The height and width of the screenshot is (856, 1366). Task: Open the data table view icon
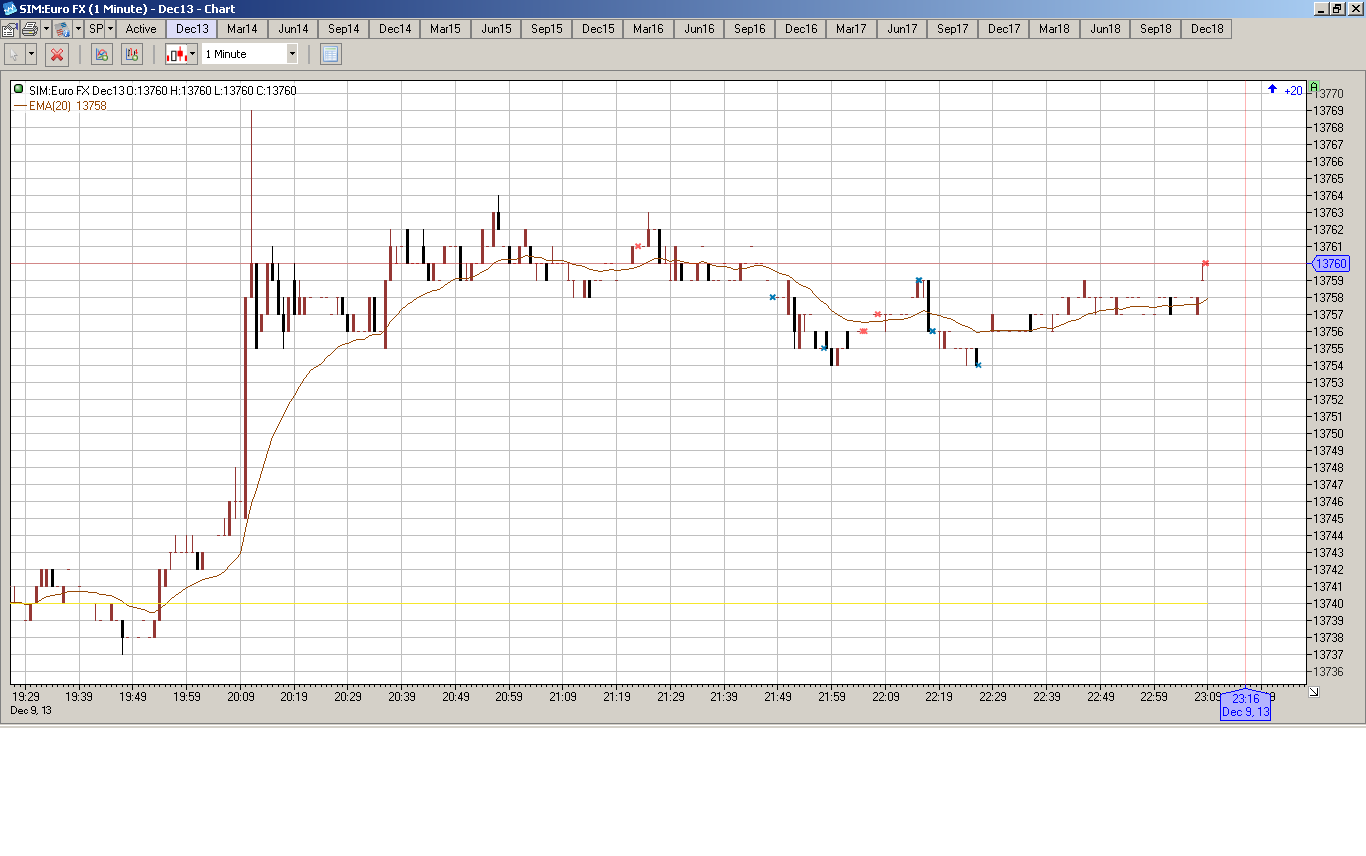pyautogui.click(x=331, y=54)
